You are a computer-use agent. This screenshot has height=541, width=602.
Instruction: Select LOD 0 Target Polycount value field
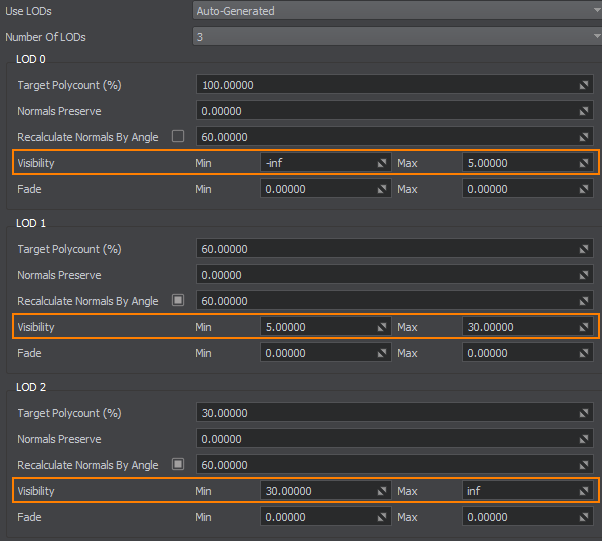click(x=385, y=85)
